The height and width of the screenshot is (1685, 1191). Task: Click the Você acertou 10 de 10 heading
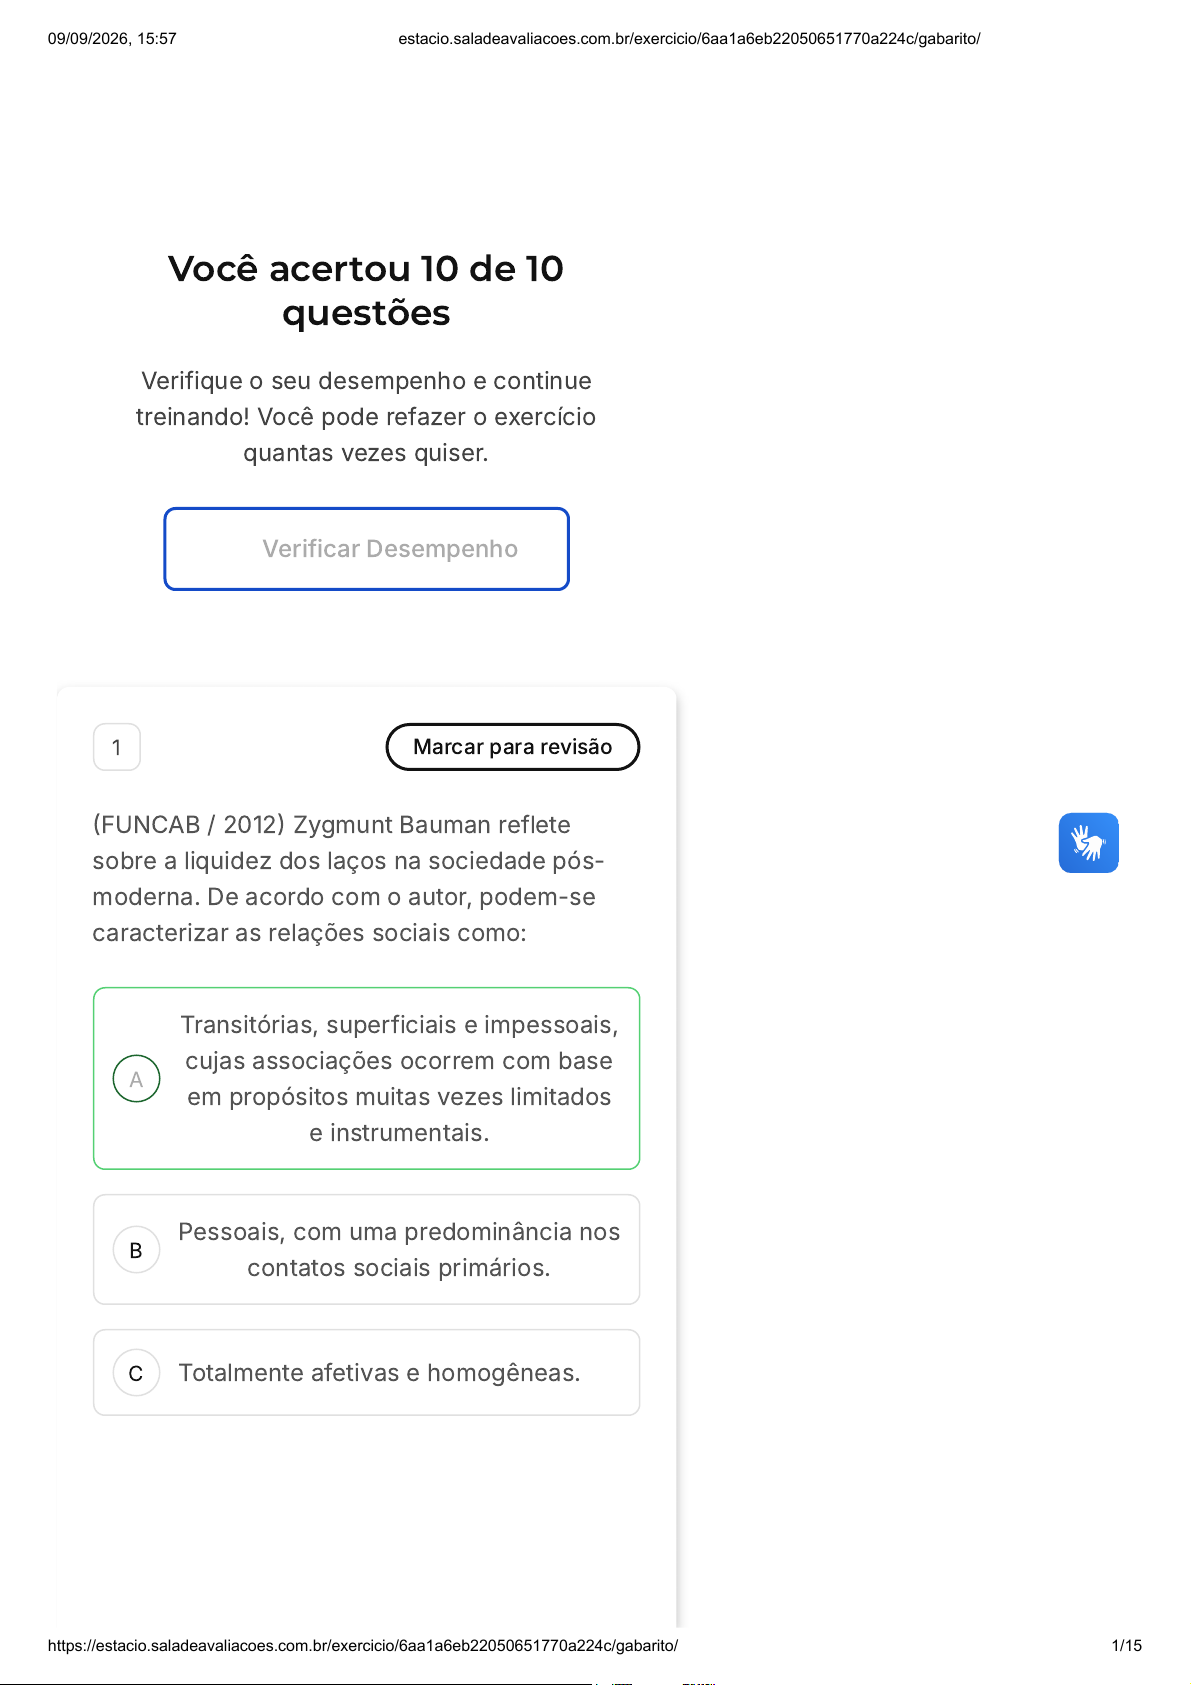click(366, 290)
